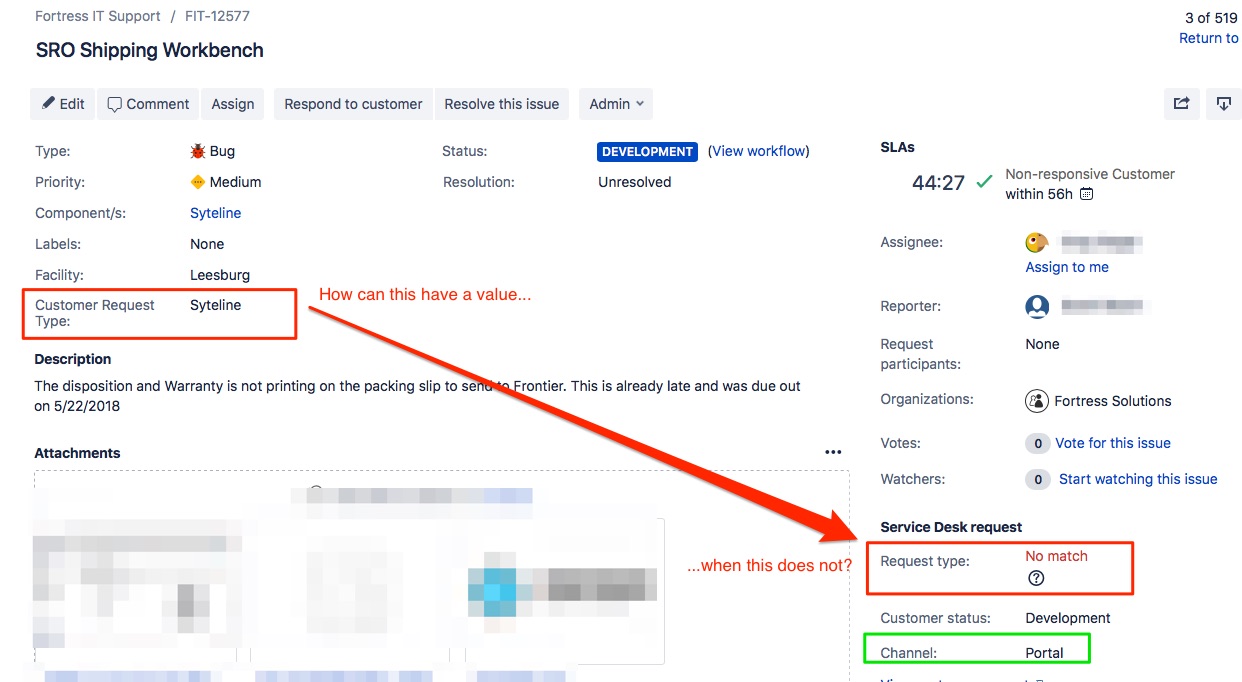The height and width of the screenshot is (682, 1242).
Task: Click the SLA calendar icon
Action: [1087, 194]
